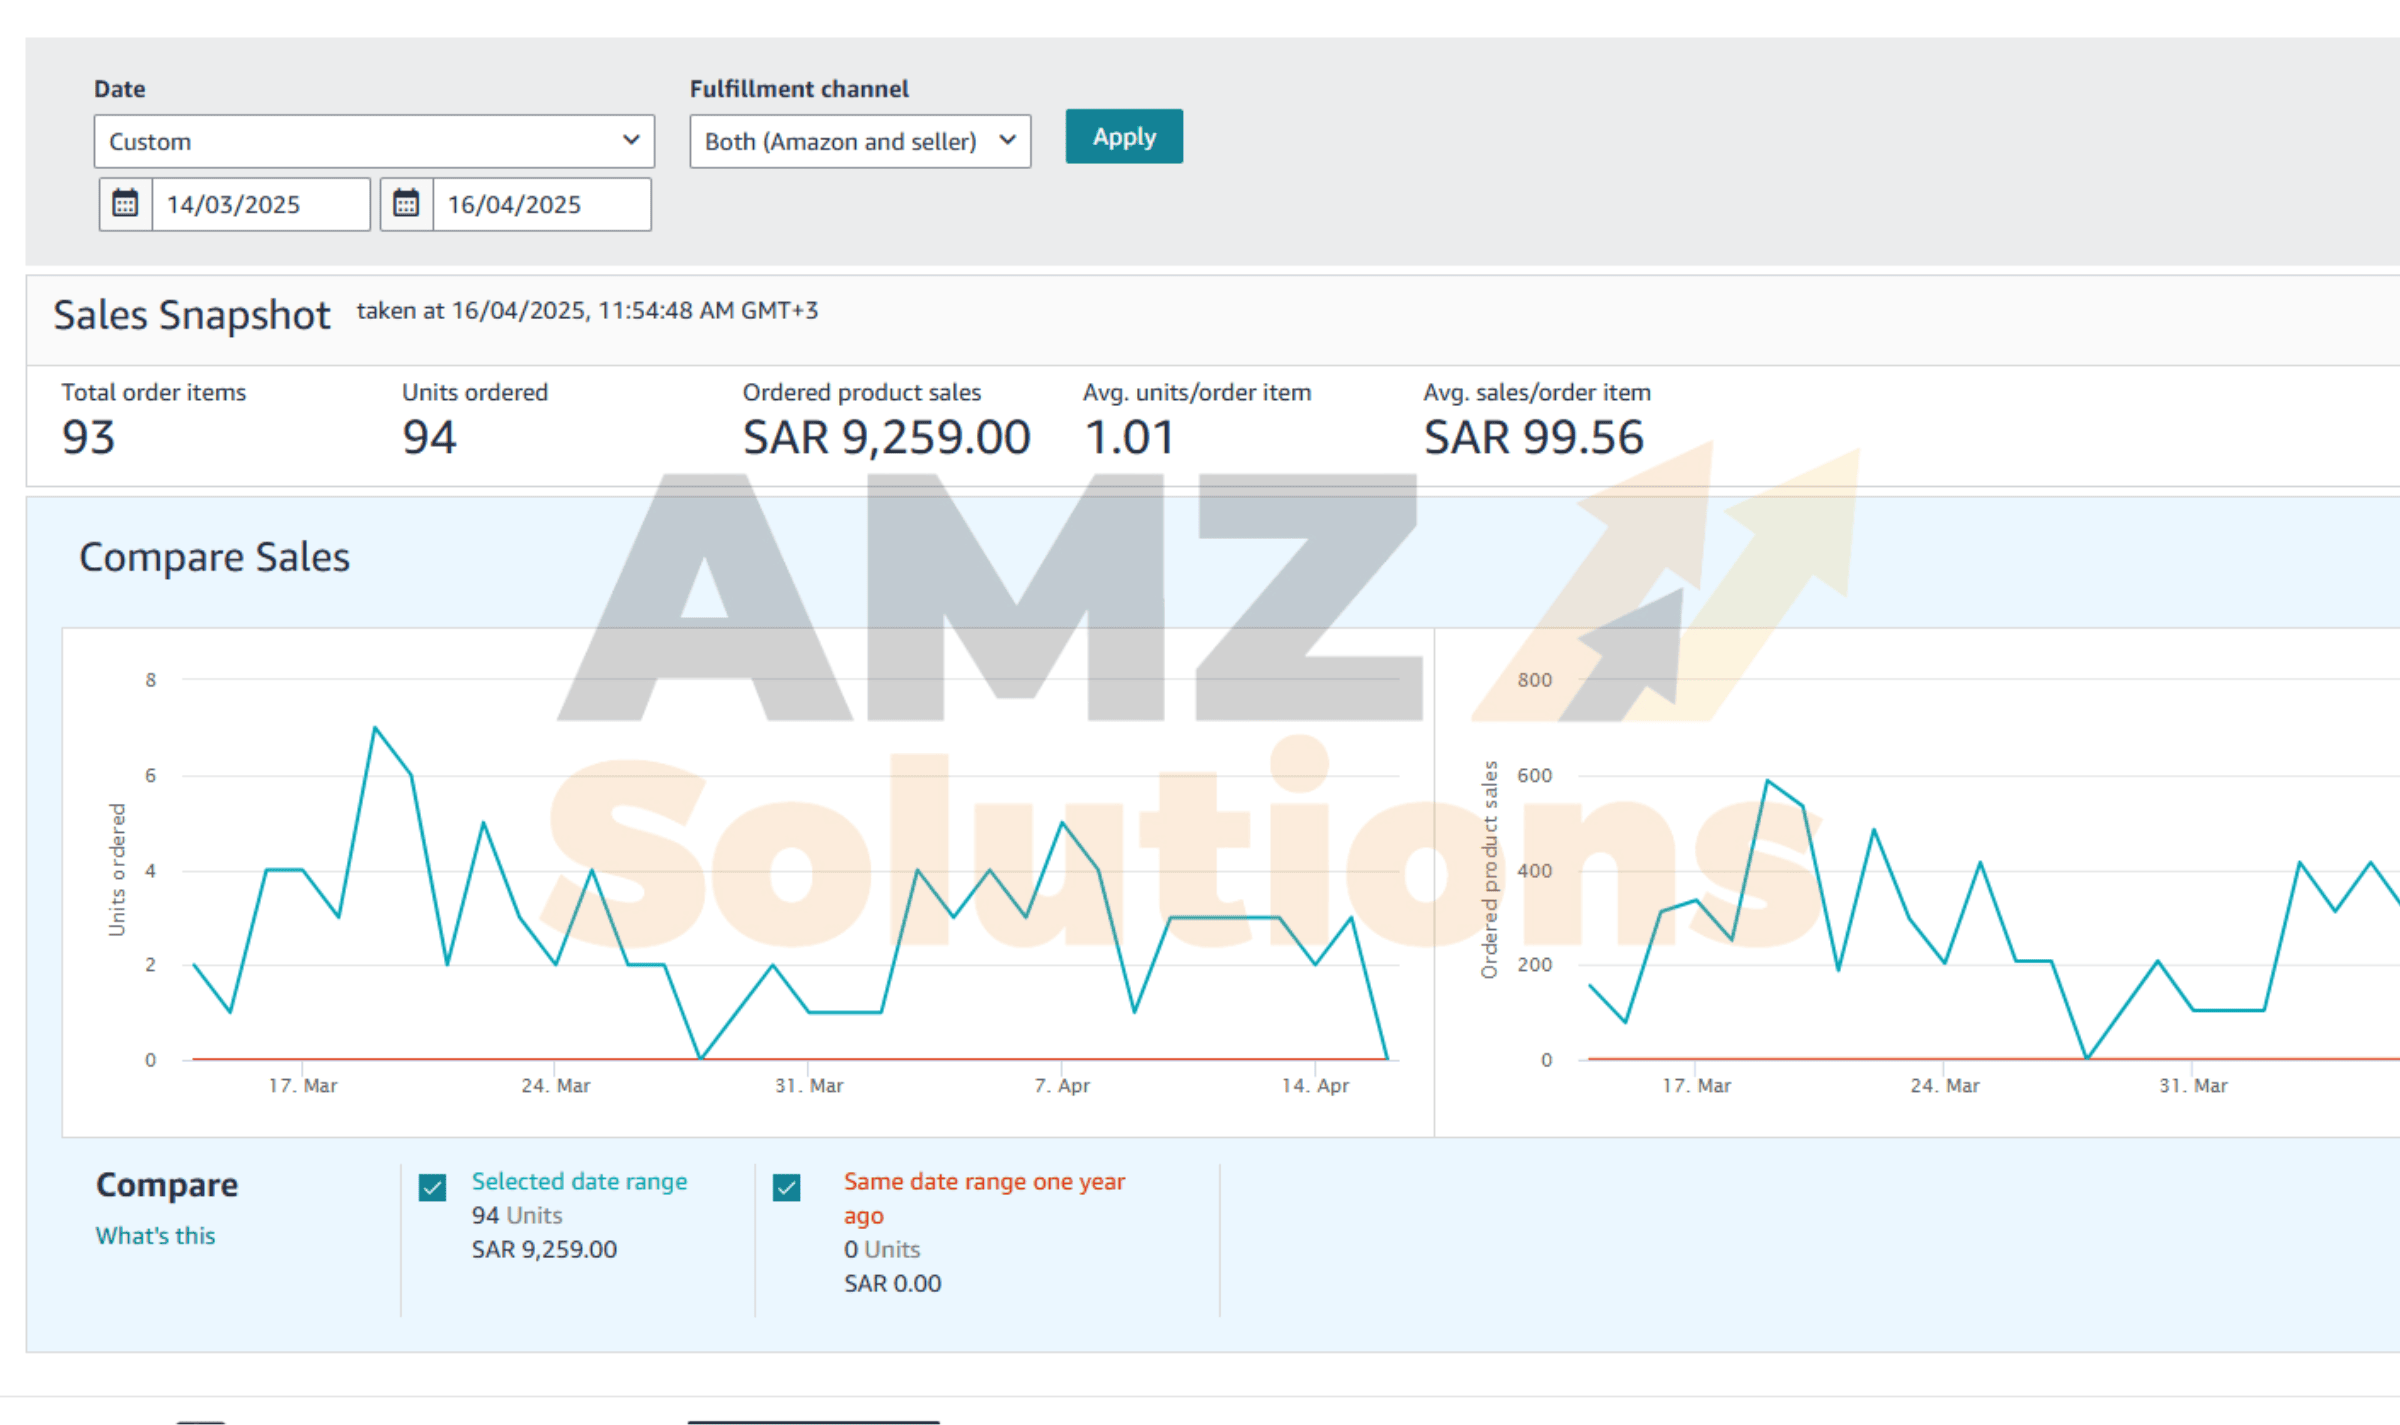Open the end date calendar icon
Screen dimensions: 2400x1425
406,204
